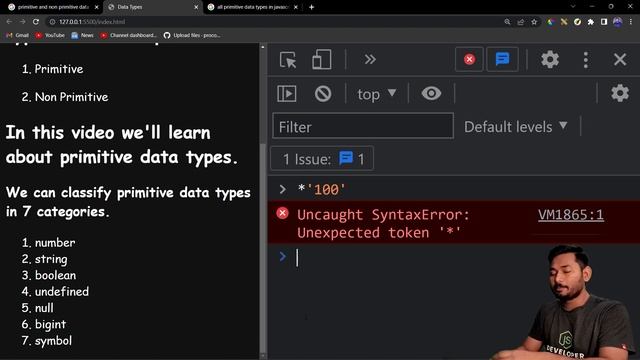This screenshot has width=640, height=360.
Task: Clear the console with the ban icon
Action: coord(323,94)
